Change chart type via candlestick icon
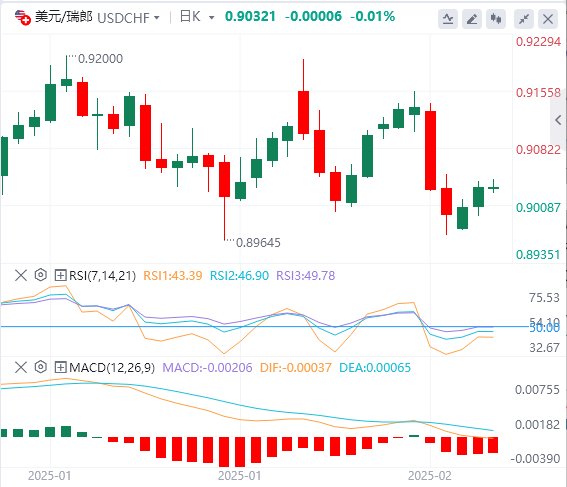Image resolution: width=567 pixels, height=487 pixels. pyautogui.click(x=496, y=19)
